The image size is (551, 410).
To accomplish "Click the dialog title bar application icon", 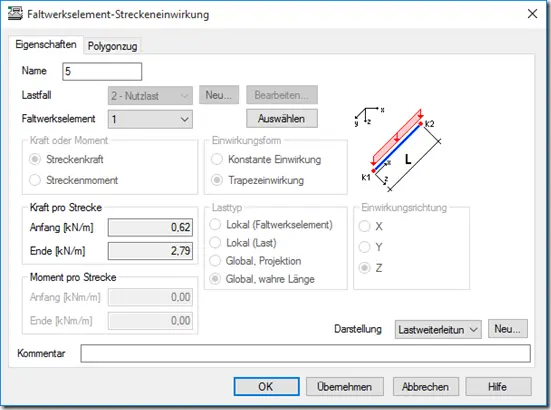I will 15,14.
